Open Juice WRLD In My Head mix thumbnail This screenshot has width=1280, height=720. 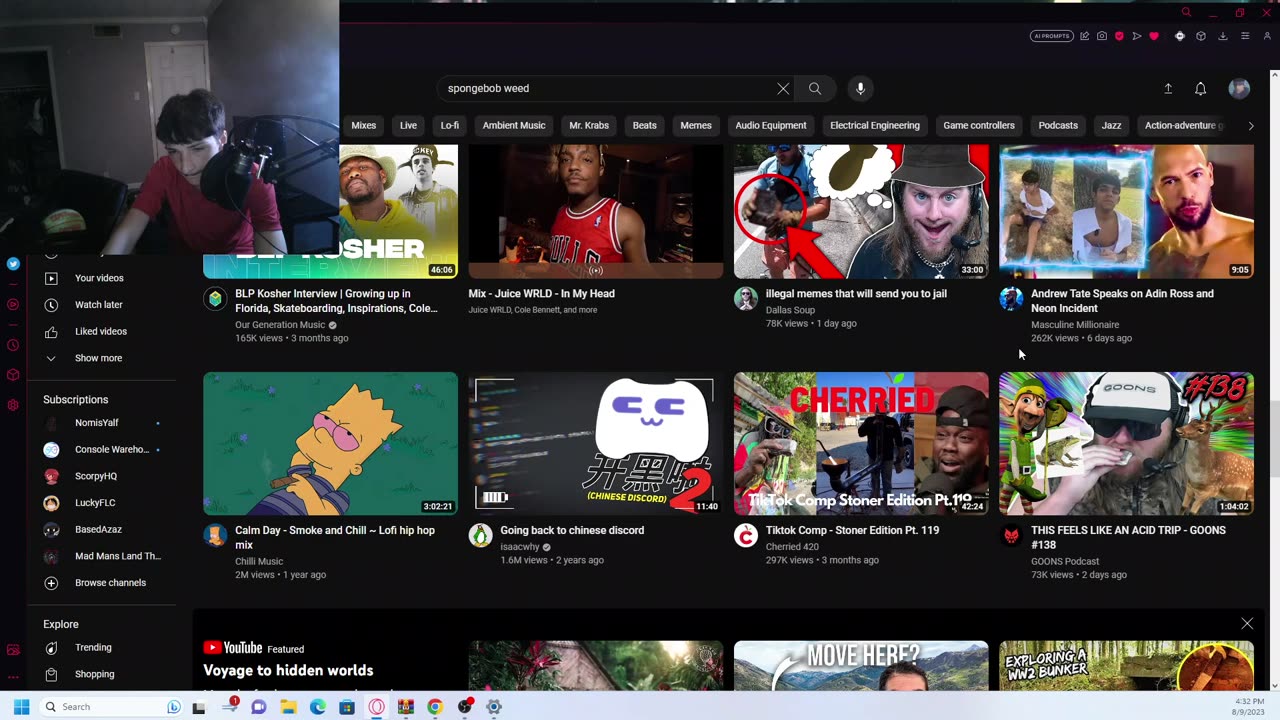point(596,211)
